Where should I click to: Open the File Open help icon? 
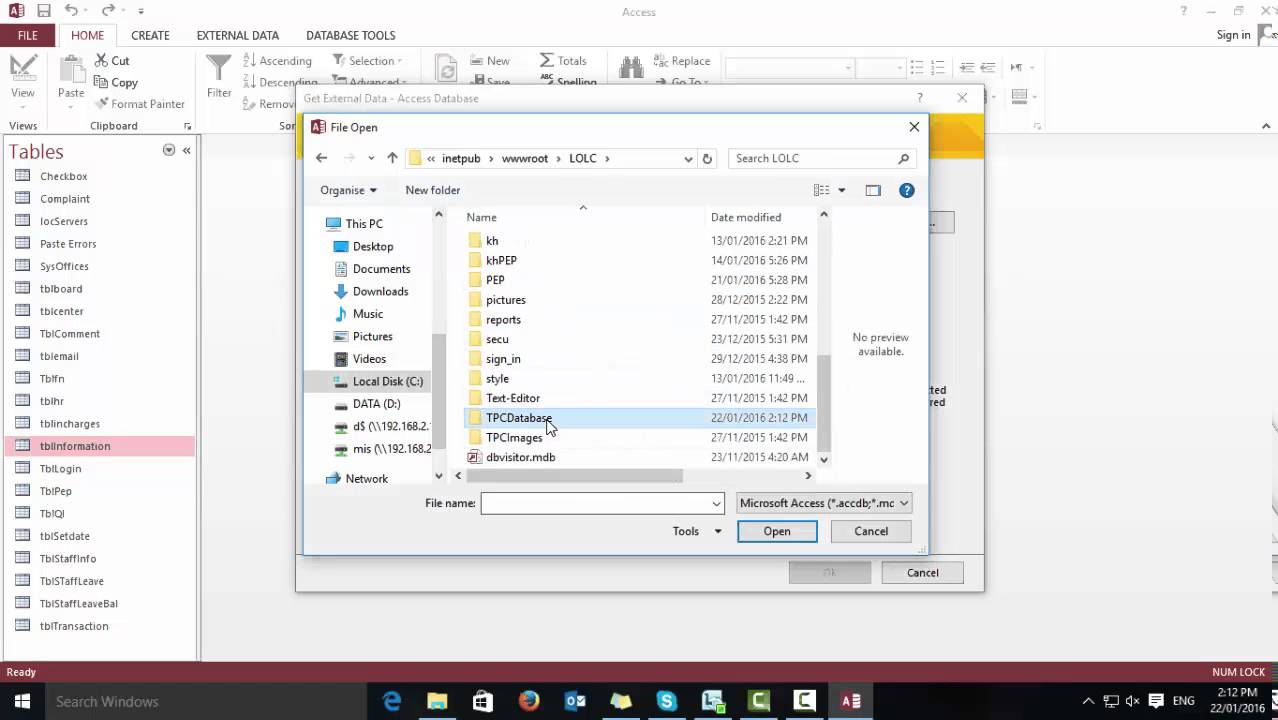coord(907,190)
